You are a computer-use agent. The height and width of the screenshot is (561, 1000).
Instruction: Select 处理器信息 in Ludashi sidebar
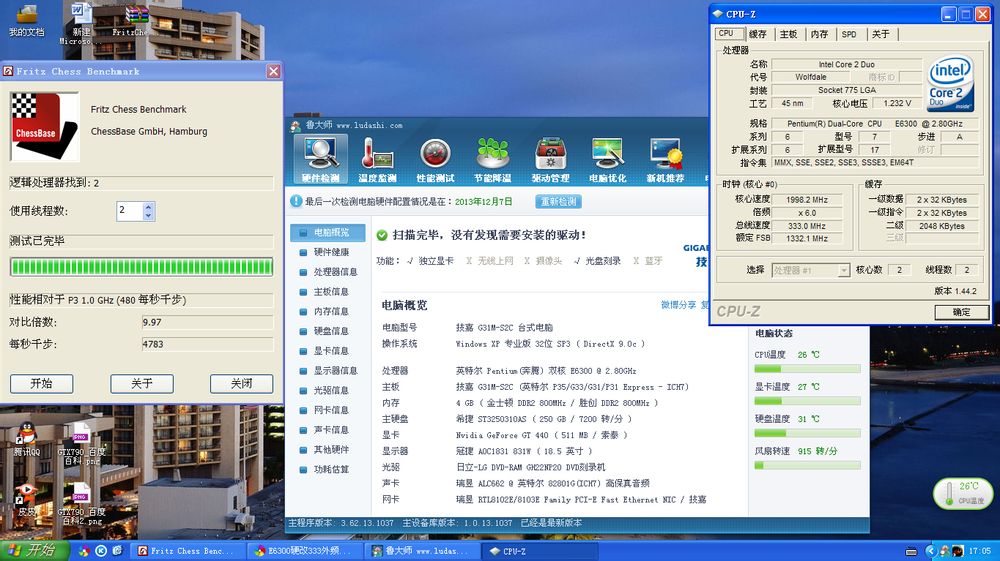pyautogui.click(x=328, y=272)
